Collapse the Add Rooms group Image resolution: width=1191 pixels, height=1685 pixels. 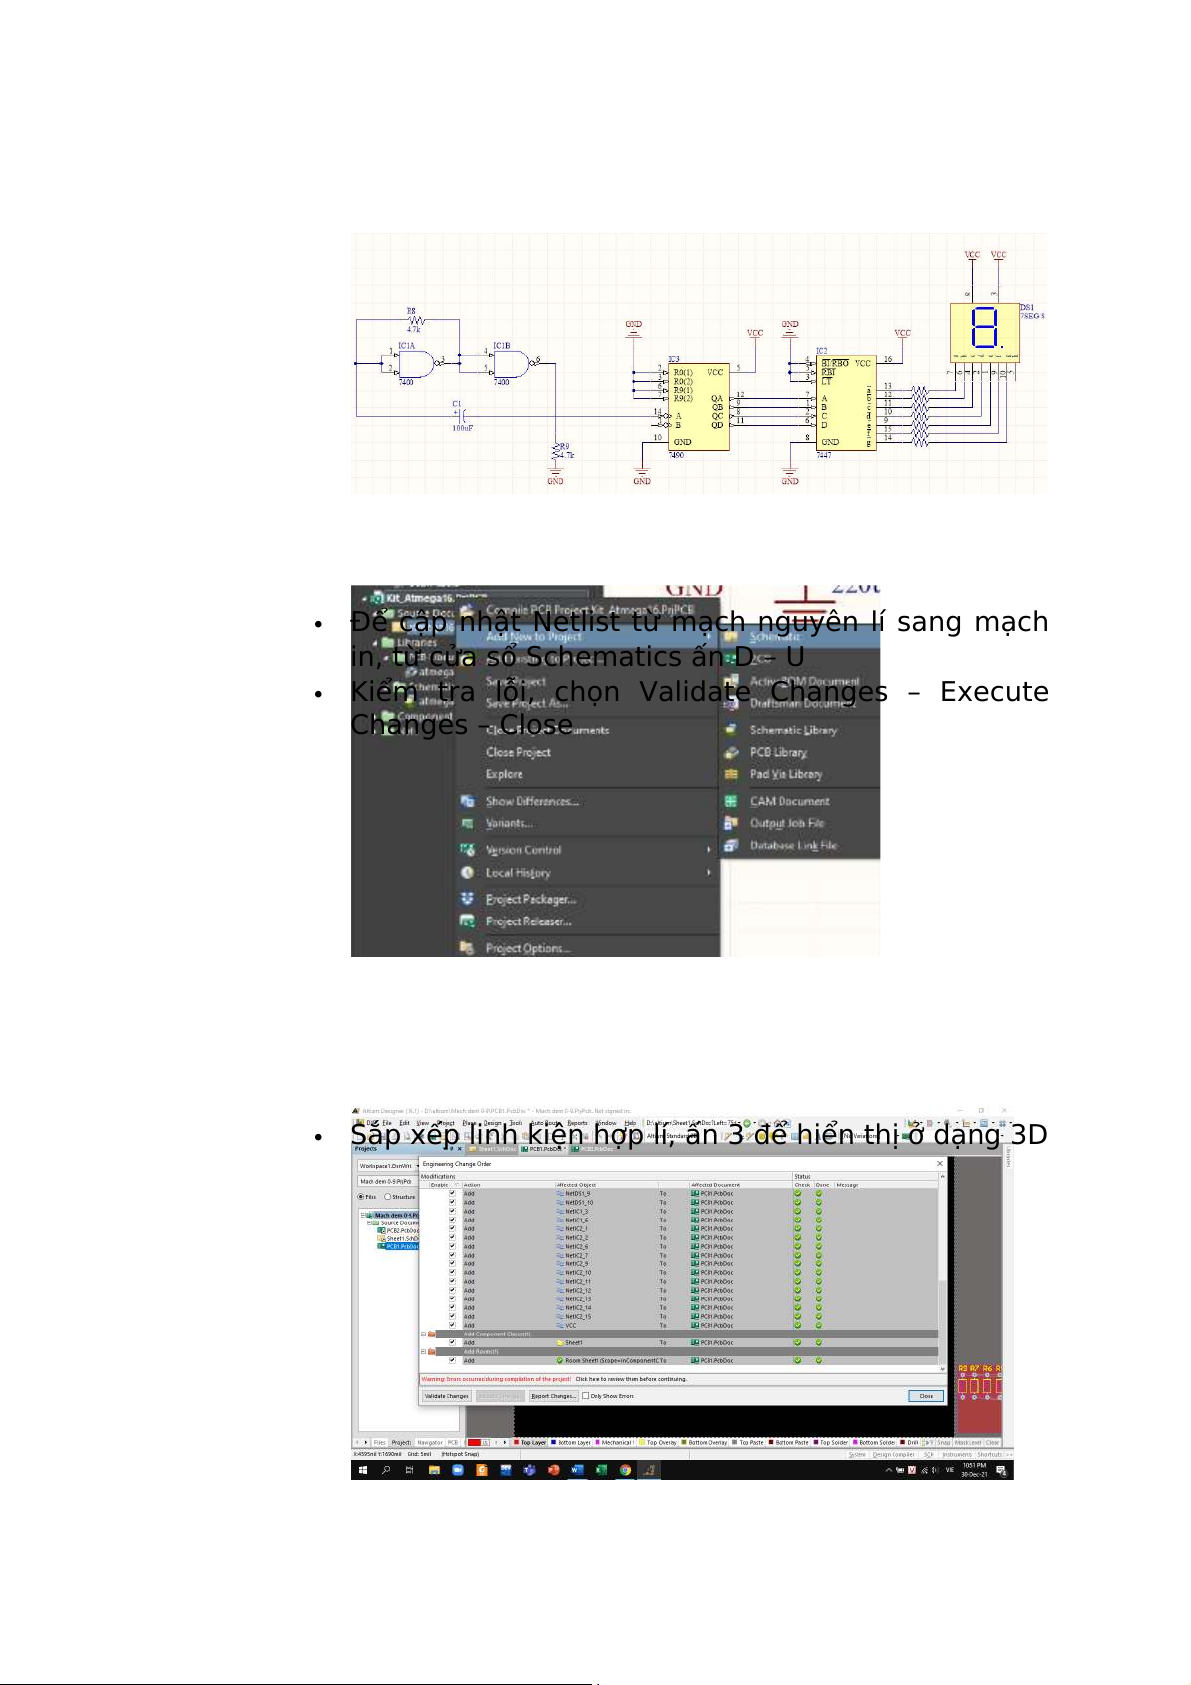click(423, 1351)
